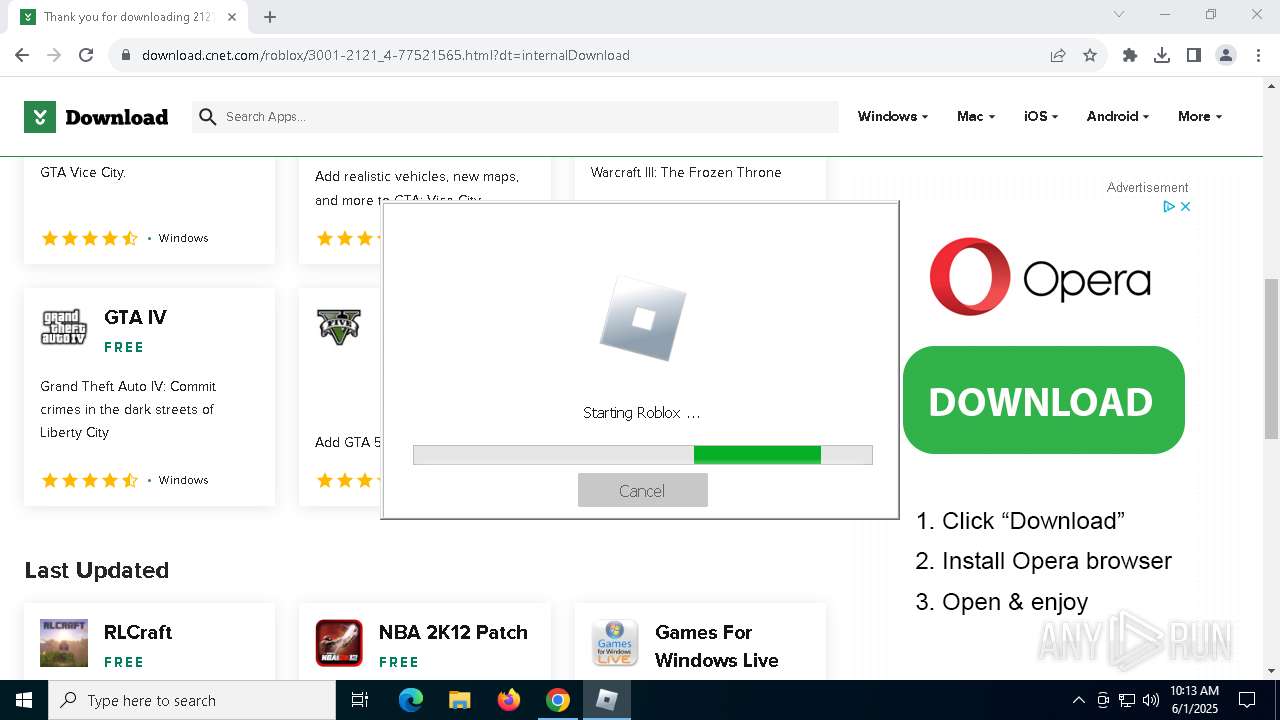Click the GTA Vice City star rating

click(x=90, y=238)
